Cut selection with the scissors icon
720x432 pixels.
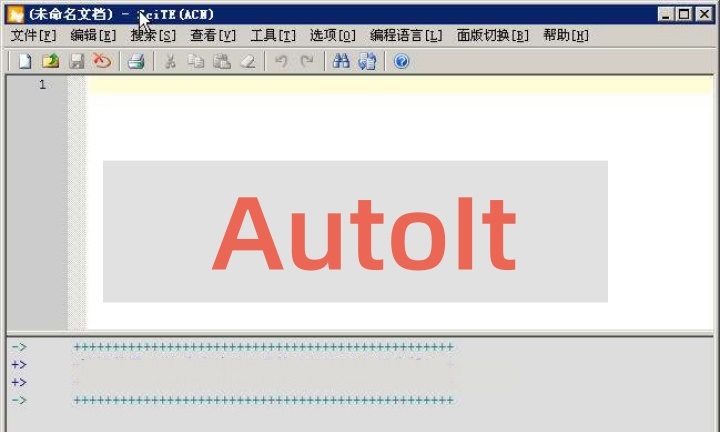[x=170, y=61]
